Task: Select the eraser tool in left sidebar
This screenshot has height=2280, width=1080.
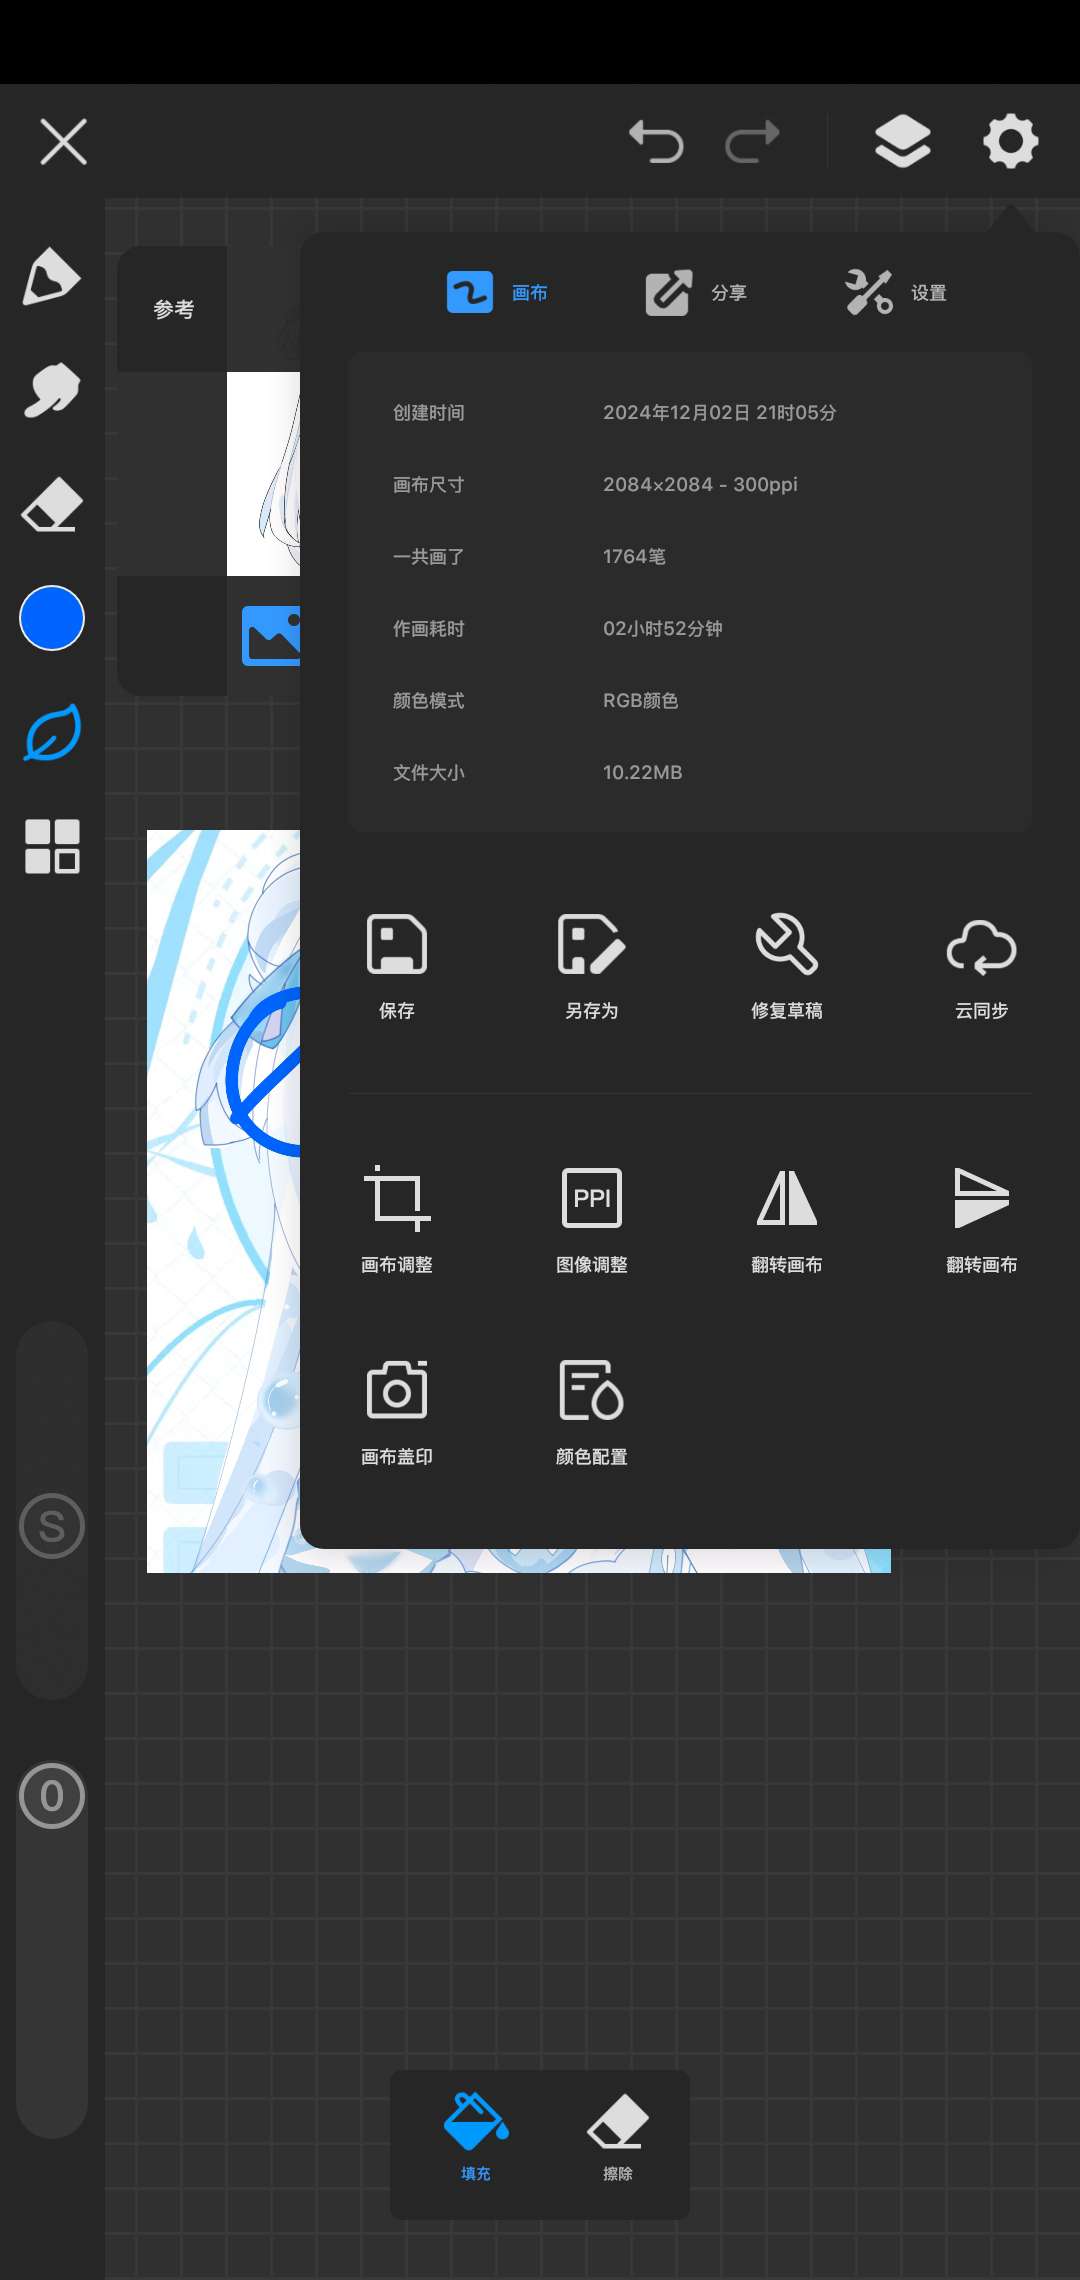Action: click(51, 505)
